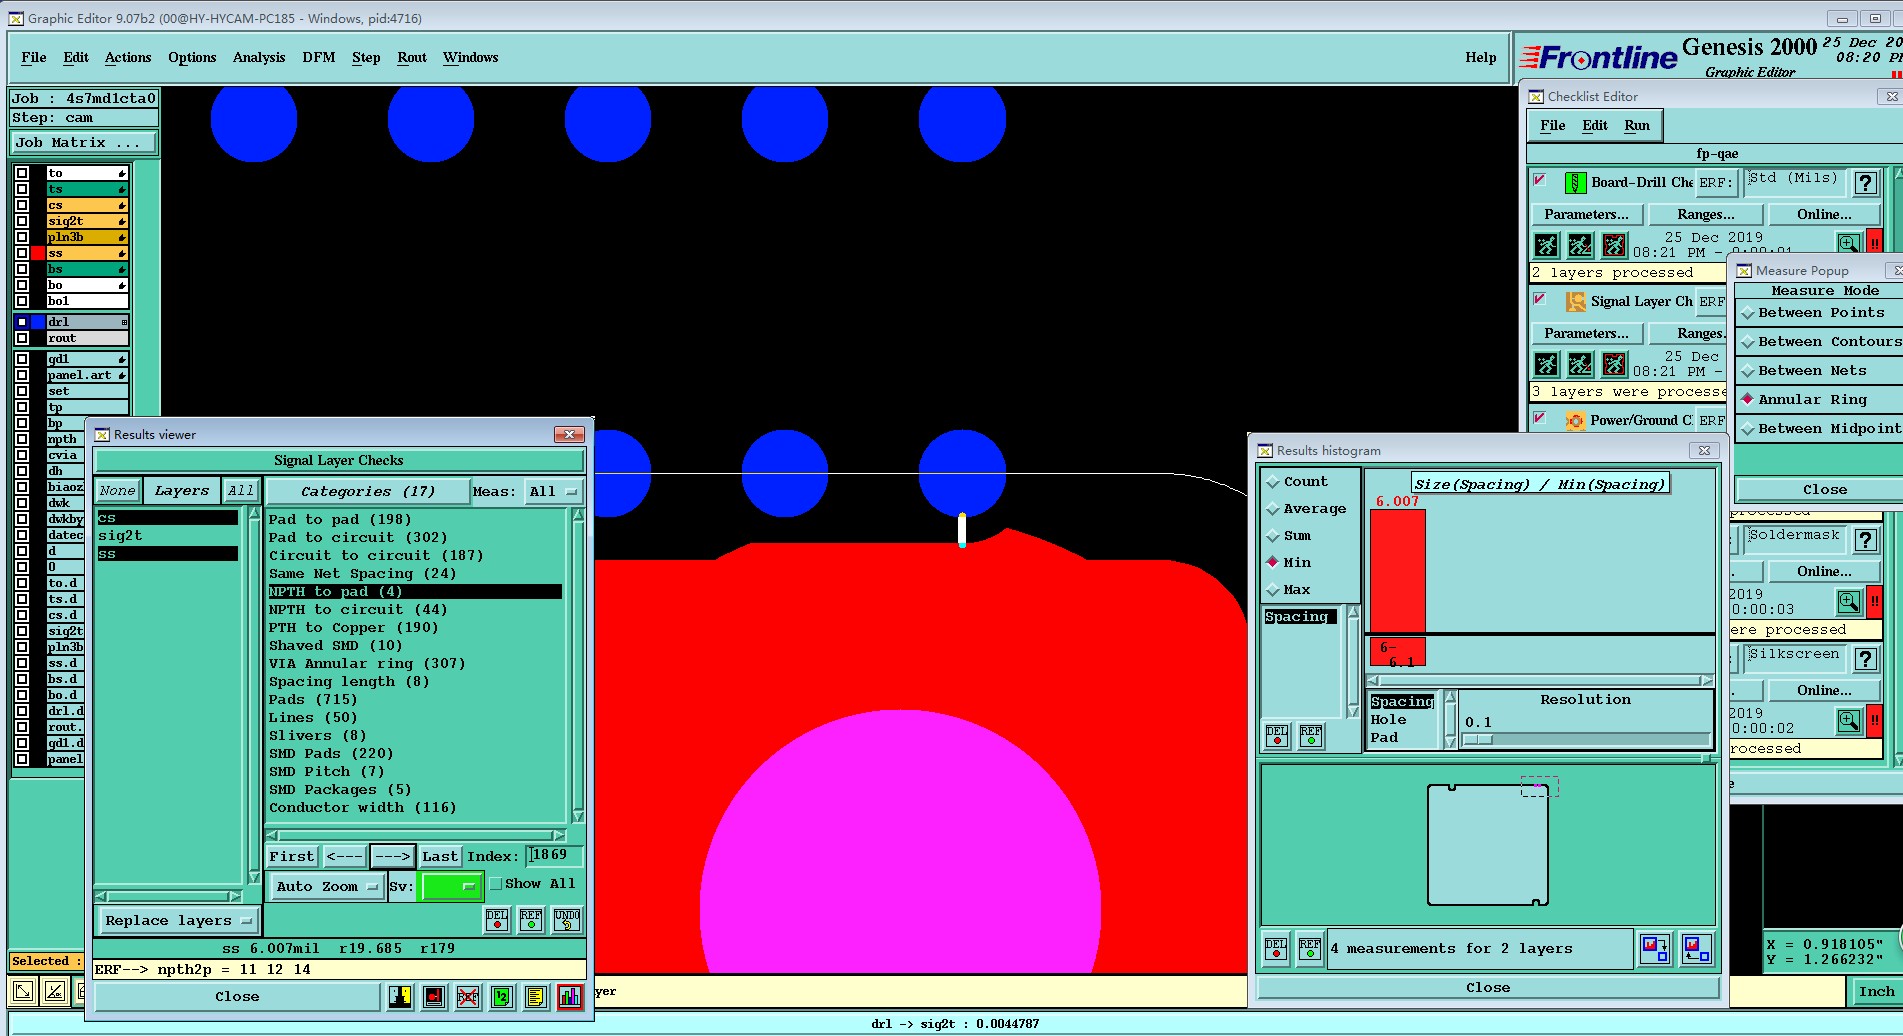The width and height of the screenshot is (1903, 1036).
Task: Open the Rout menu
Action: point(412,58)
